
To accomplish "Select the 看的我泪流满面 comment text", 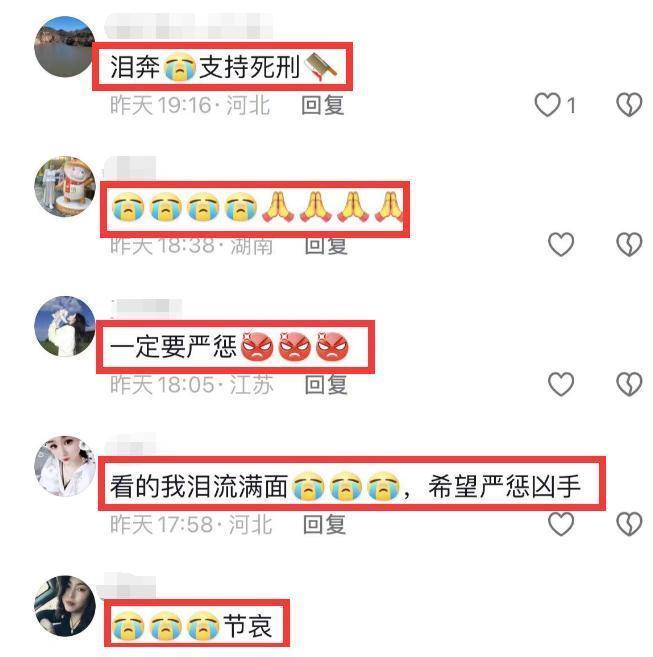I will coord(345,486).
